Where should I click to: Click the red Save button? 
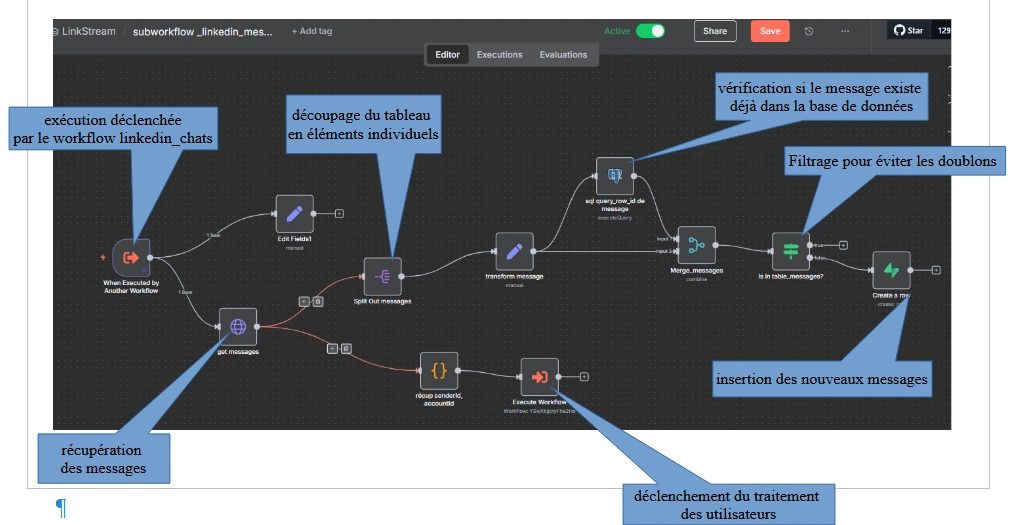(x=769, y=31)
